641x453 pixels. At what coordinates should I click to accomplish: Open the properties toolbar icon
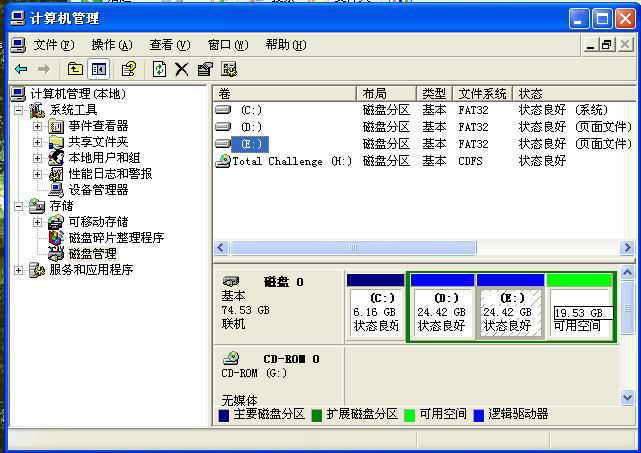(205, 69)
